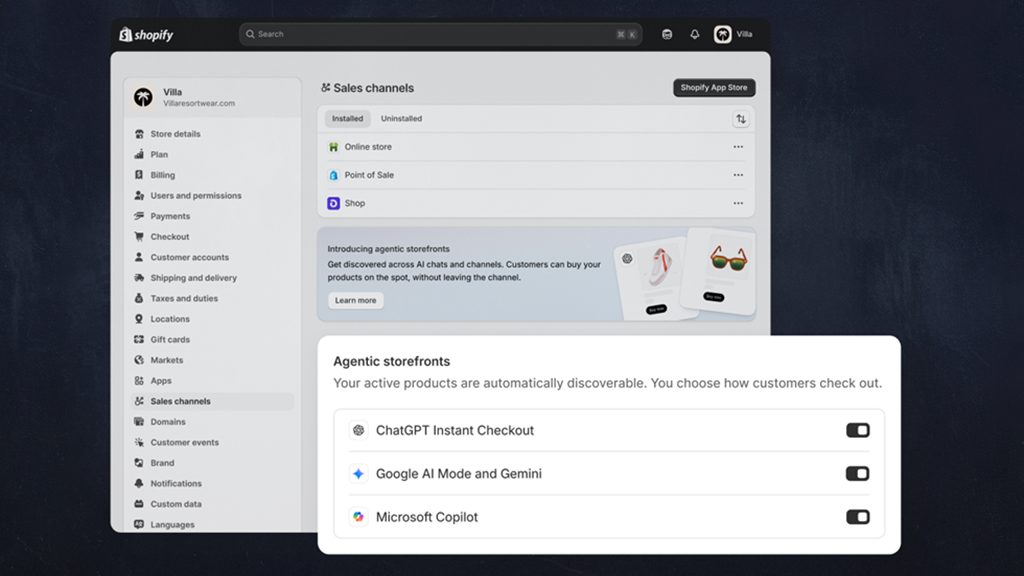
Task: Click the Microsoft Copilot logo icon
Action: point(358,517)
